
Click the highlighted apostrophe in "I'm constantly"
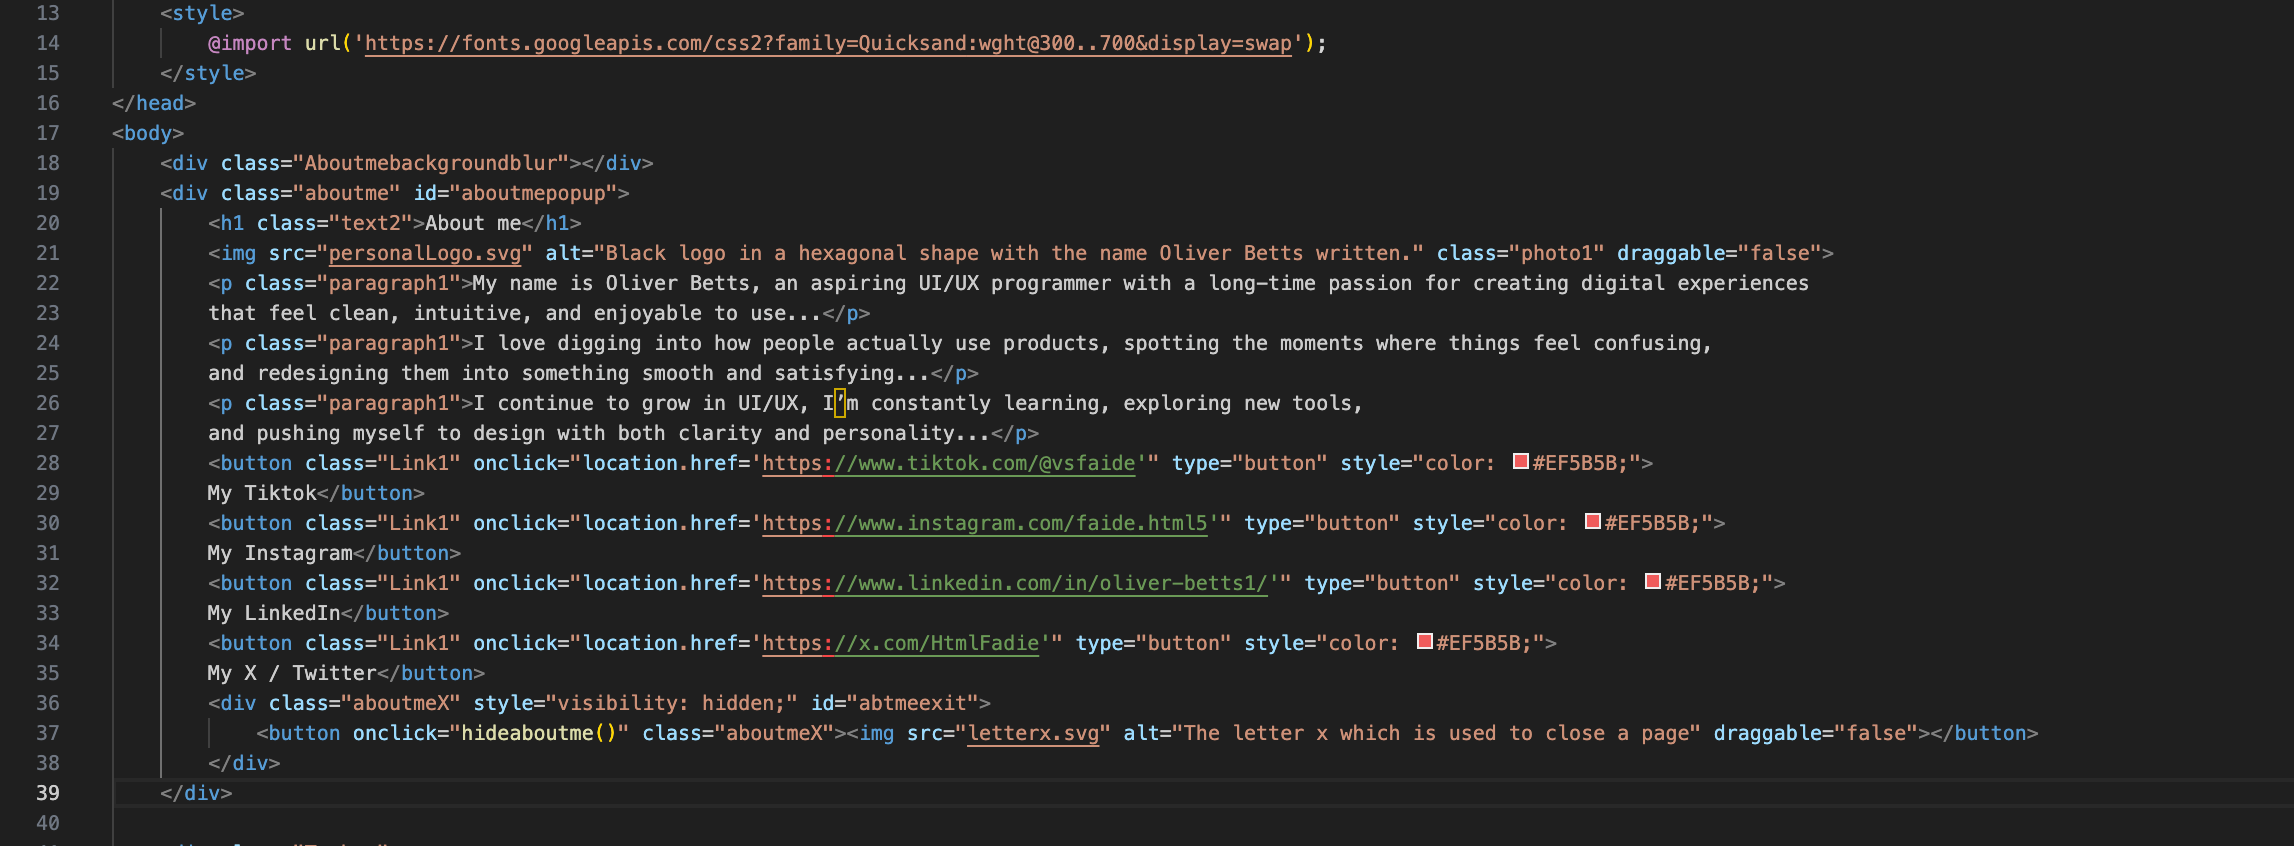840,403
